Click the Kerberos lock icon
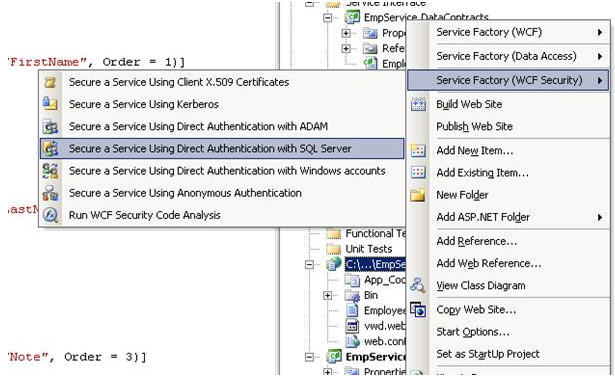The width and height of the screenshot is (615, 376). point(50,104)
